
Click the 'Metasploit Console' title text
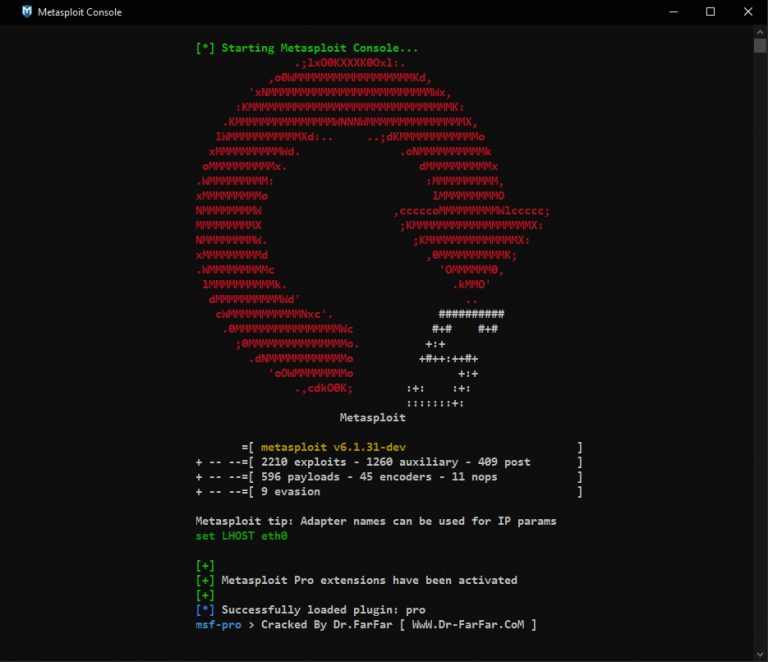(x=79, y=12)
